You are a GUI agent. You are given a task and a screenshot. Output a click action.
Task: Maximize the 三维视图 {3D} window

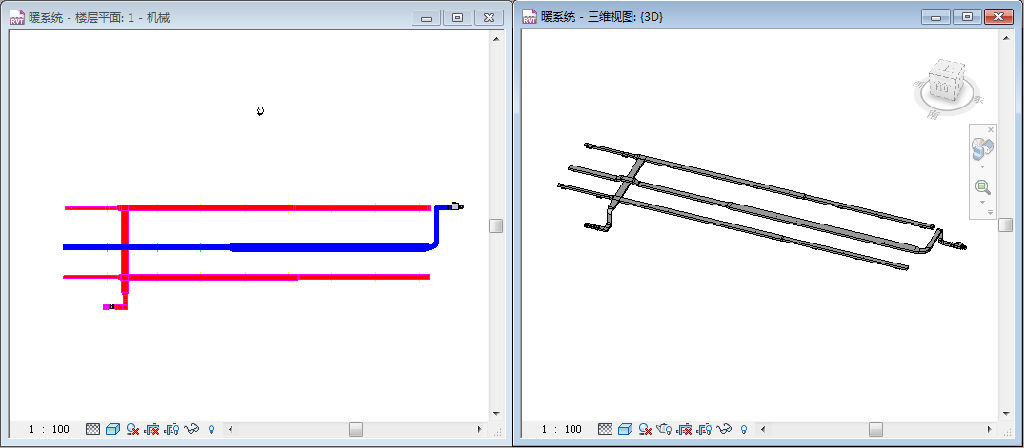click(x=967, y=18)
